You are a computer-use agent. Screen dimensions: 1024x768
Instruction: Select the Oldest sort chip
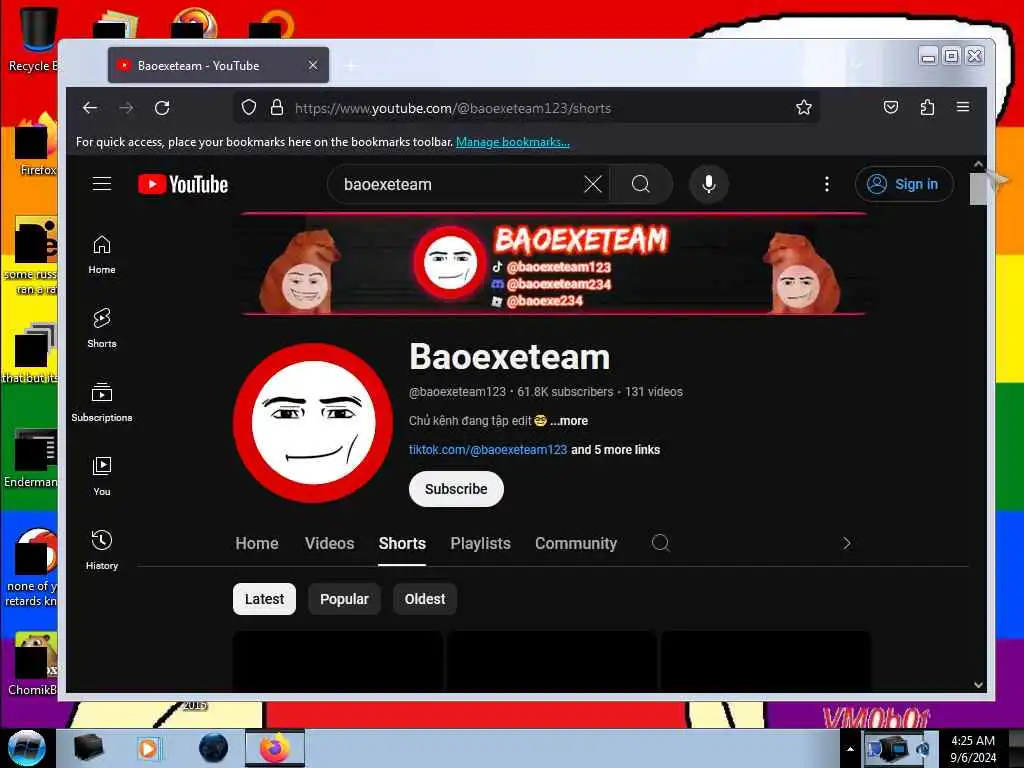tap(424, 599)
